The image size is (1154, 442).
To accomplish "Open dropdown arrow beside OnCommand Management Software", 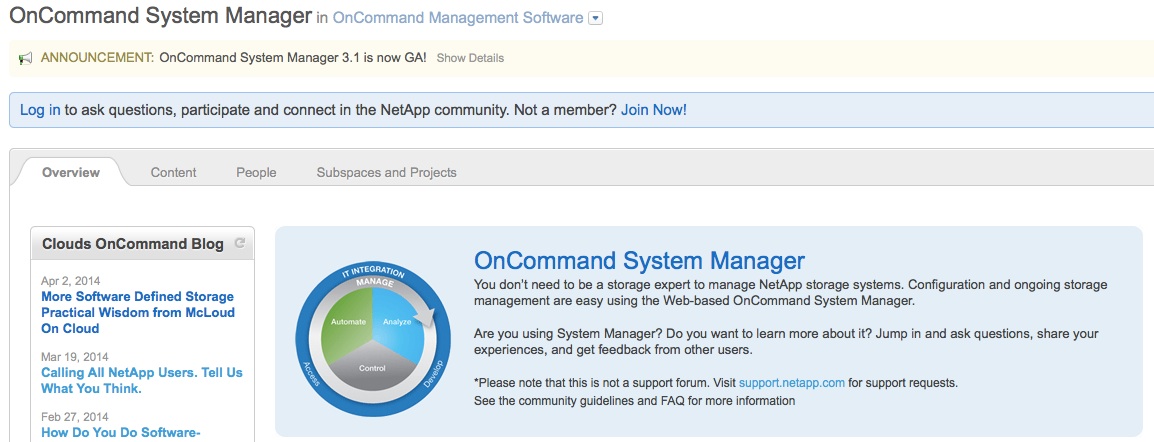I will (596, 18).
